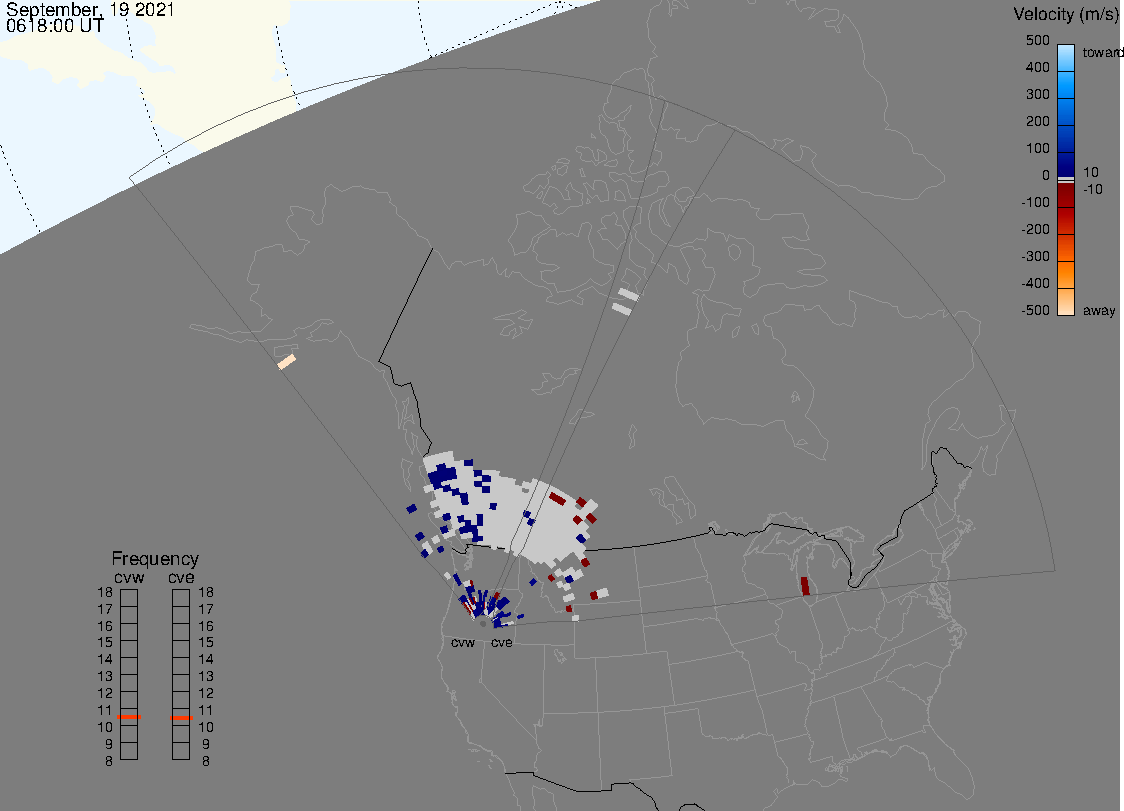The height and width of the screenshot is (811, 1124).
Task: Click the bottom box of cve frequency column
Action: tap(181, 752)
